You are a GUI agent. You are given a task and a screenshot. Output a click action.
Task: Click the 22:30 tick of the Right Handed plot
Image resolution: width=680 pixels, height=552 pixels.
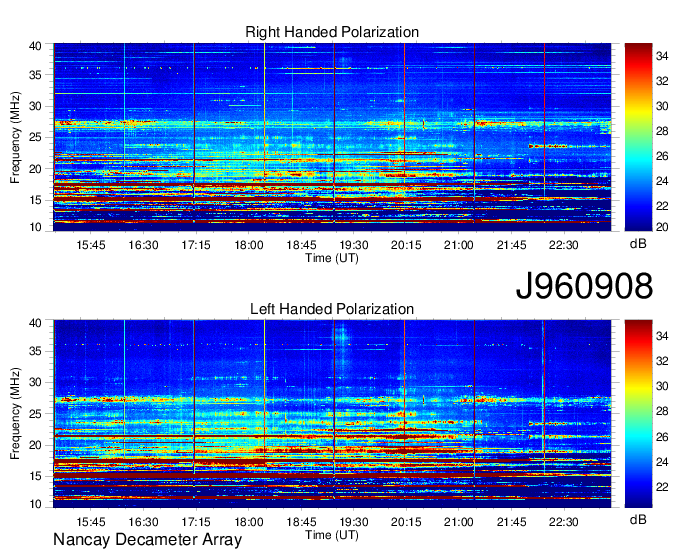[564, 245]
